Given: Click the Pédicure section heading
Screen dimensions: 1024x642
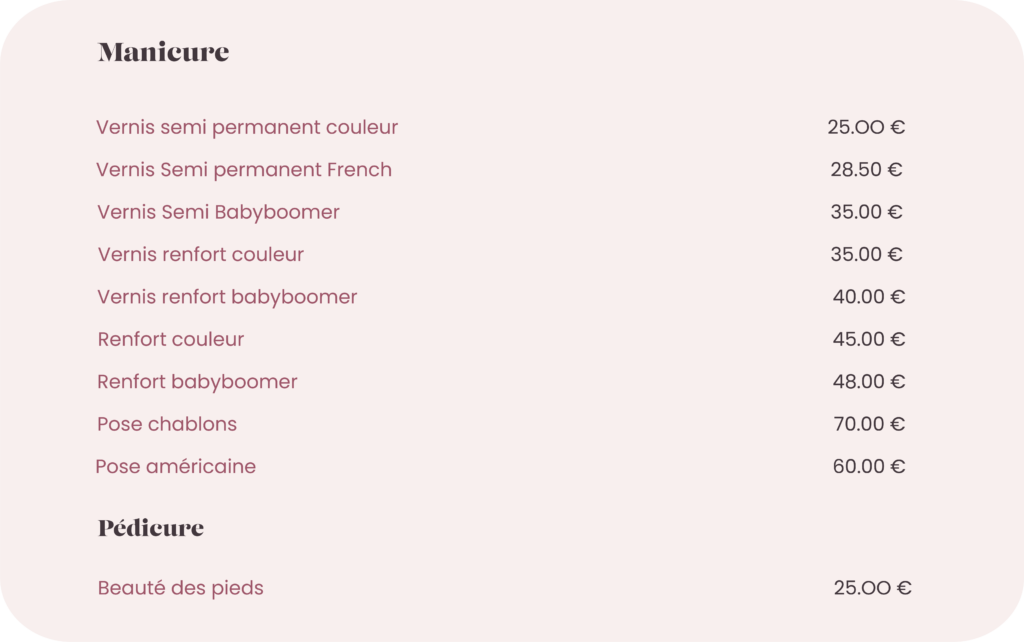Looking at the screenshot, I should point(151,527).
